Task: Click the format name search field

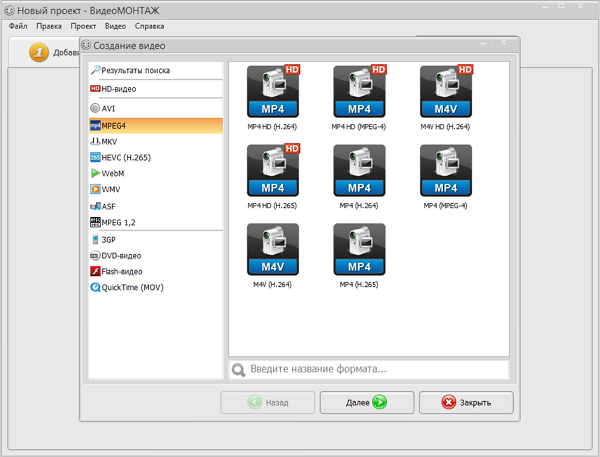Action: pos(369,369)
